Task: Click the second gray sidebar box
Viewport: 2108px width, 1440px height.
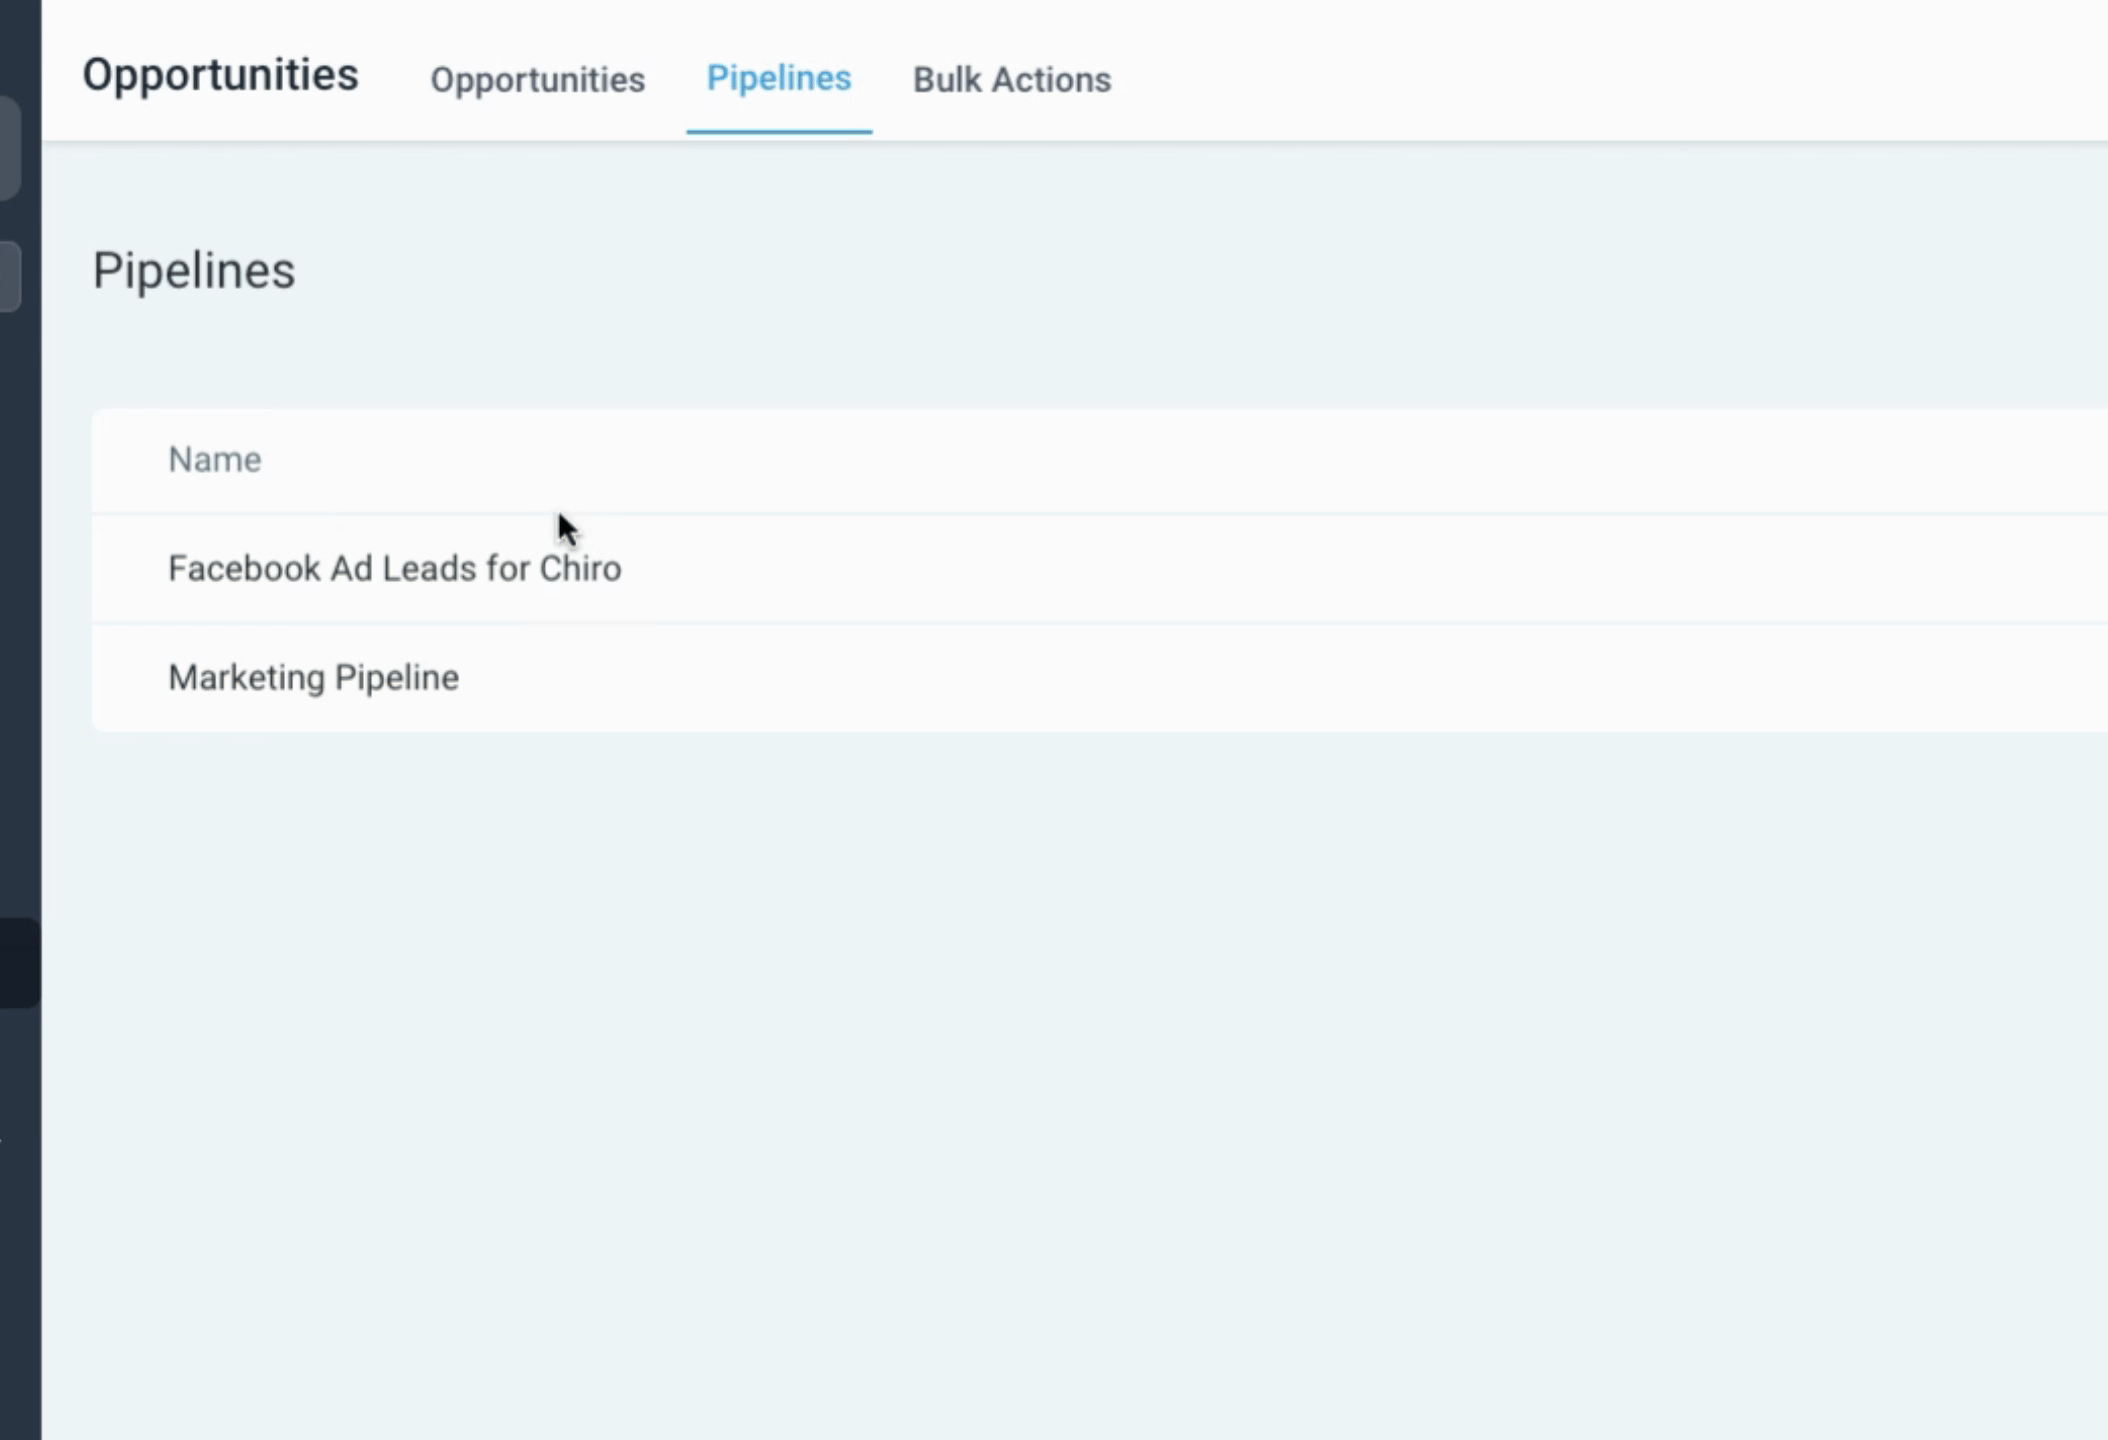Action: click(8, 275)
